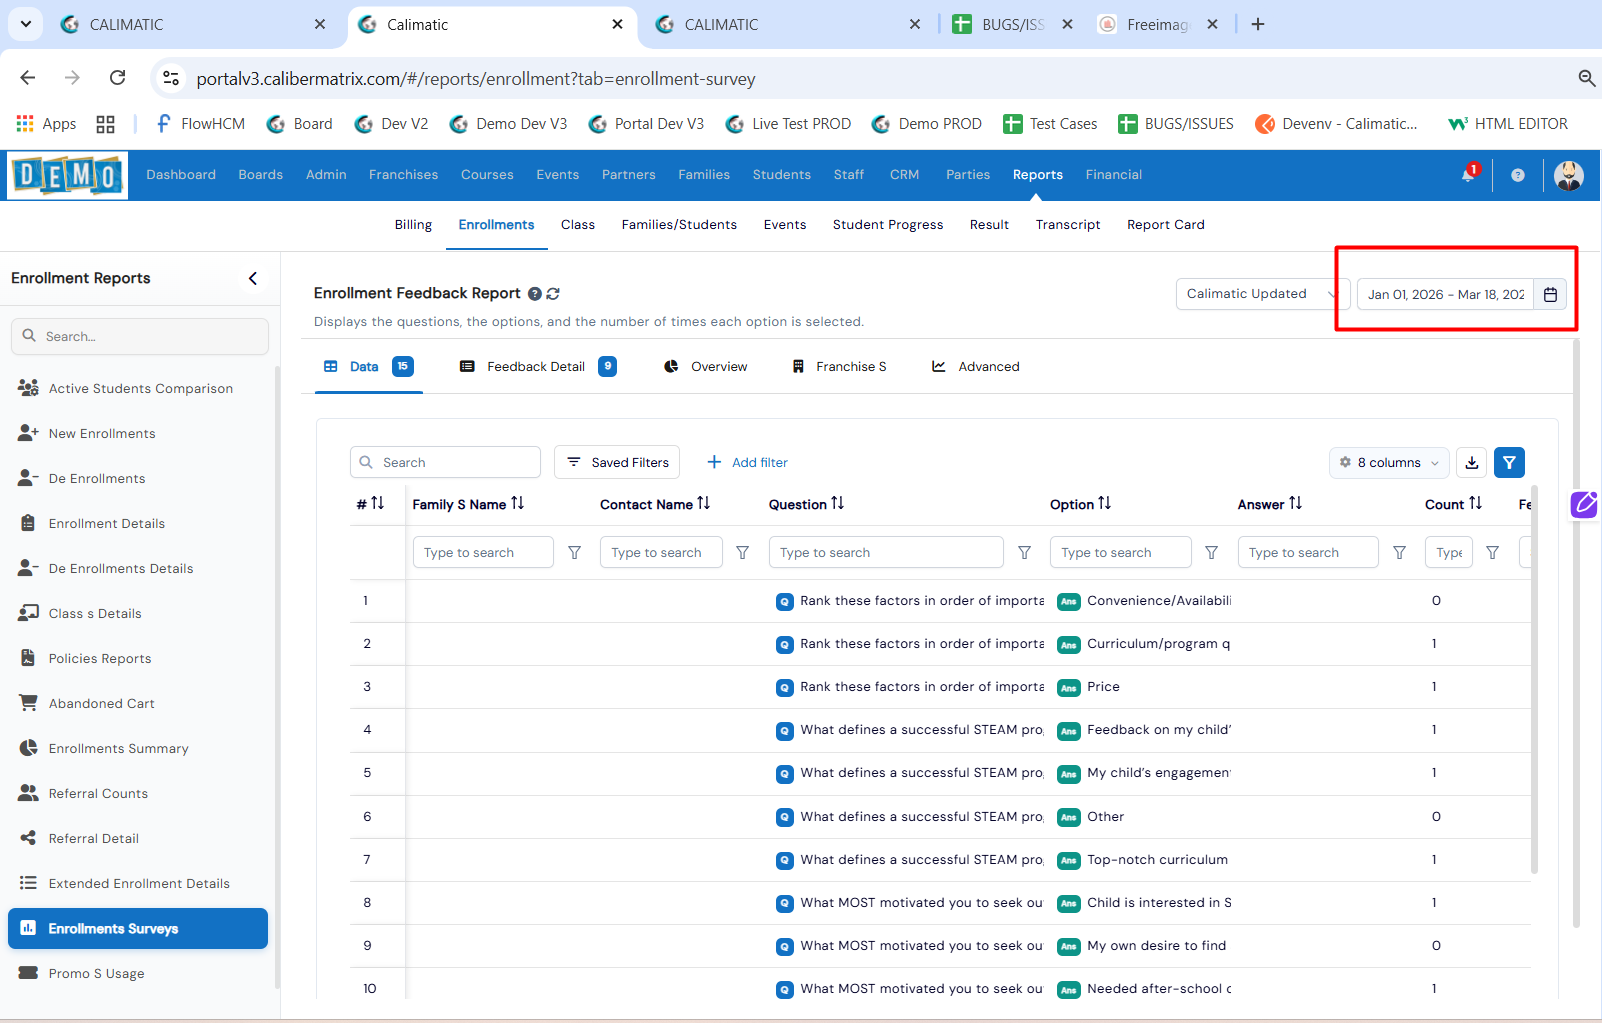
Task: Open the Student Progress report tab
Action: tap(887, 225)
